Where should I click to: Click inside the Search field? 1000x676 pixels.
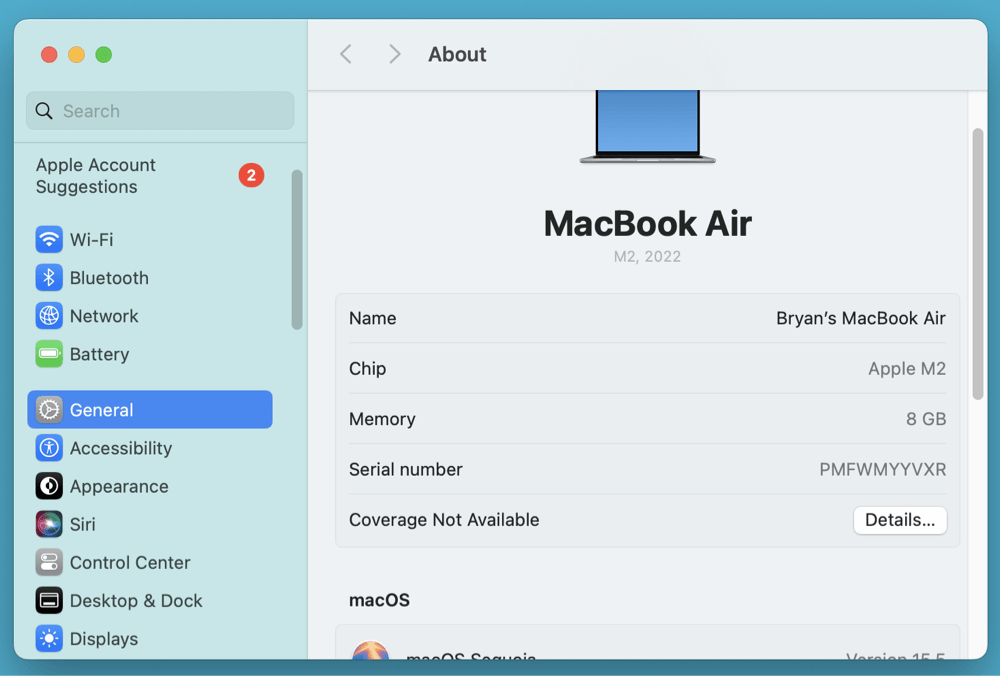(160, 110)
